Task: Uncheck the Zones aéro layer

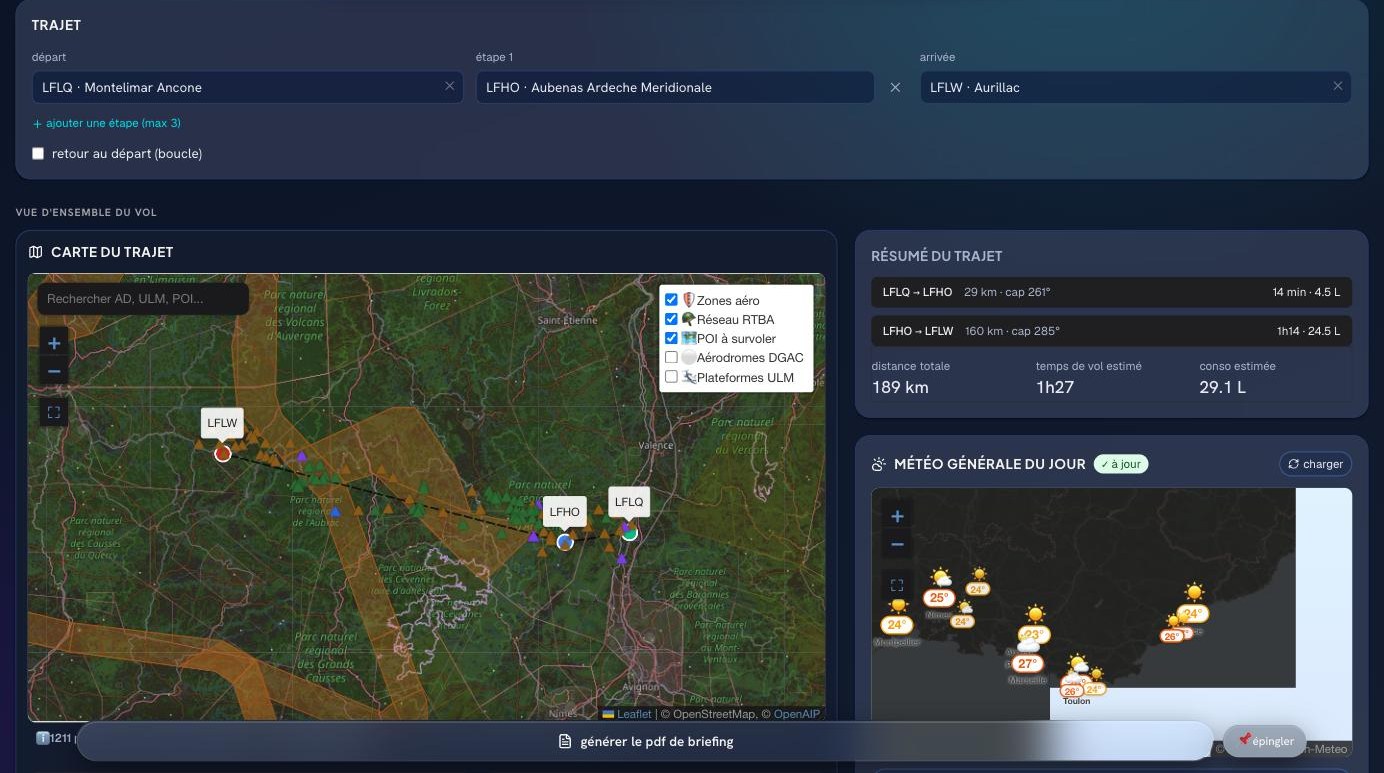Action: click(672, 300)
